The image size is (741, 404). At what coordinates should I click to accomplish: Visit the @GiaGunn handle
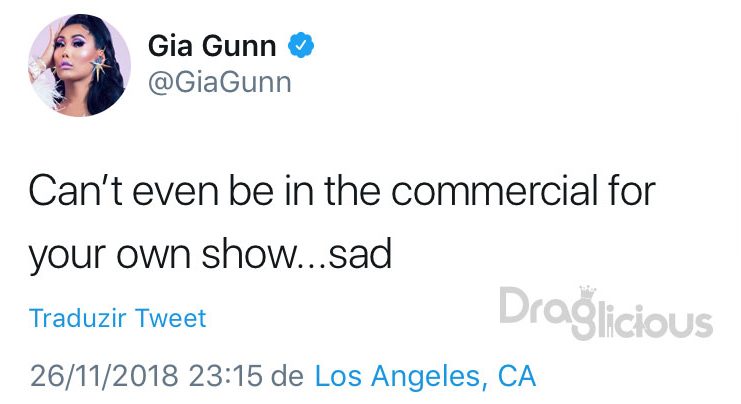[x=220, y=83]
